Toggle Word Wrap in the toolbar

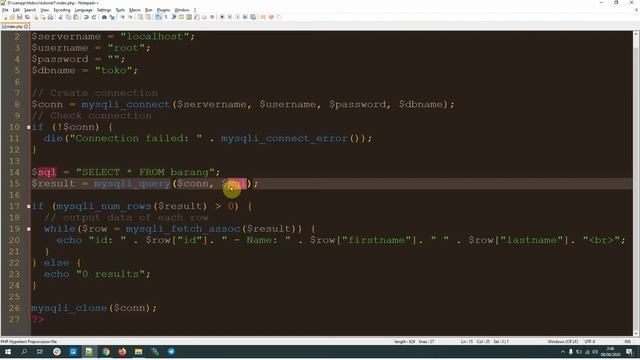pos(158,17)
